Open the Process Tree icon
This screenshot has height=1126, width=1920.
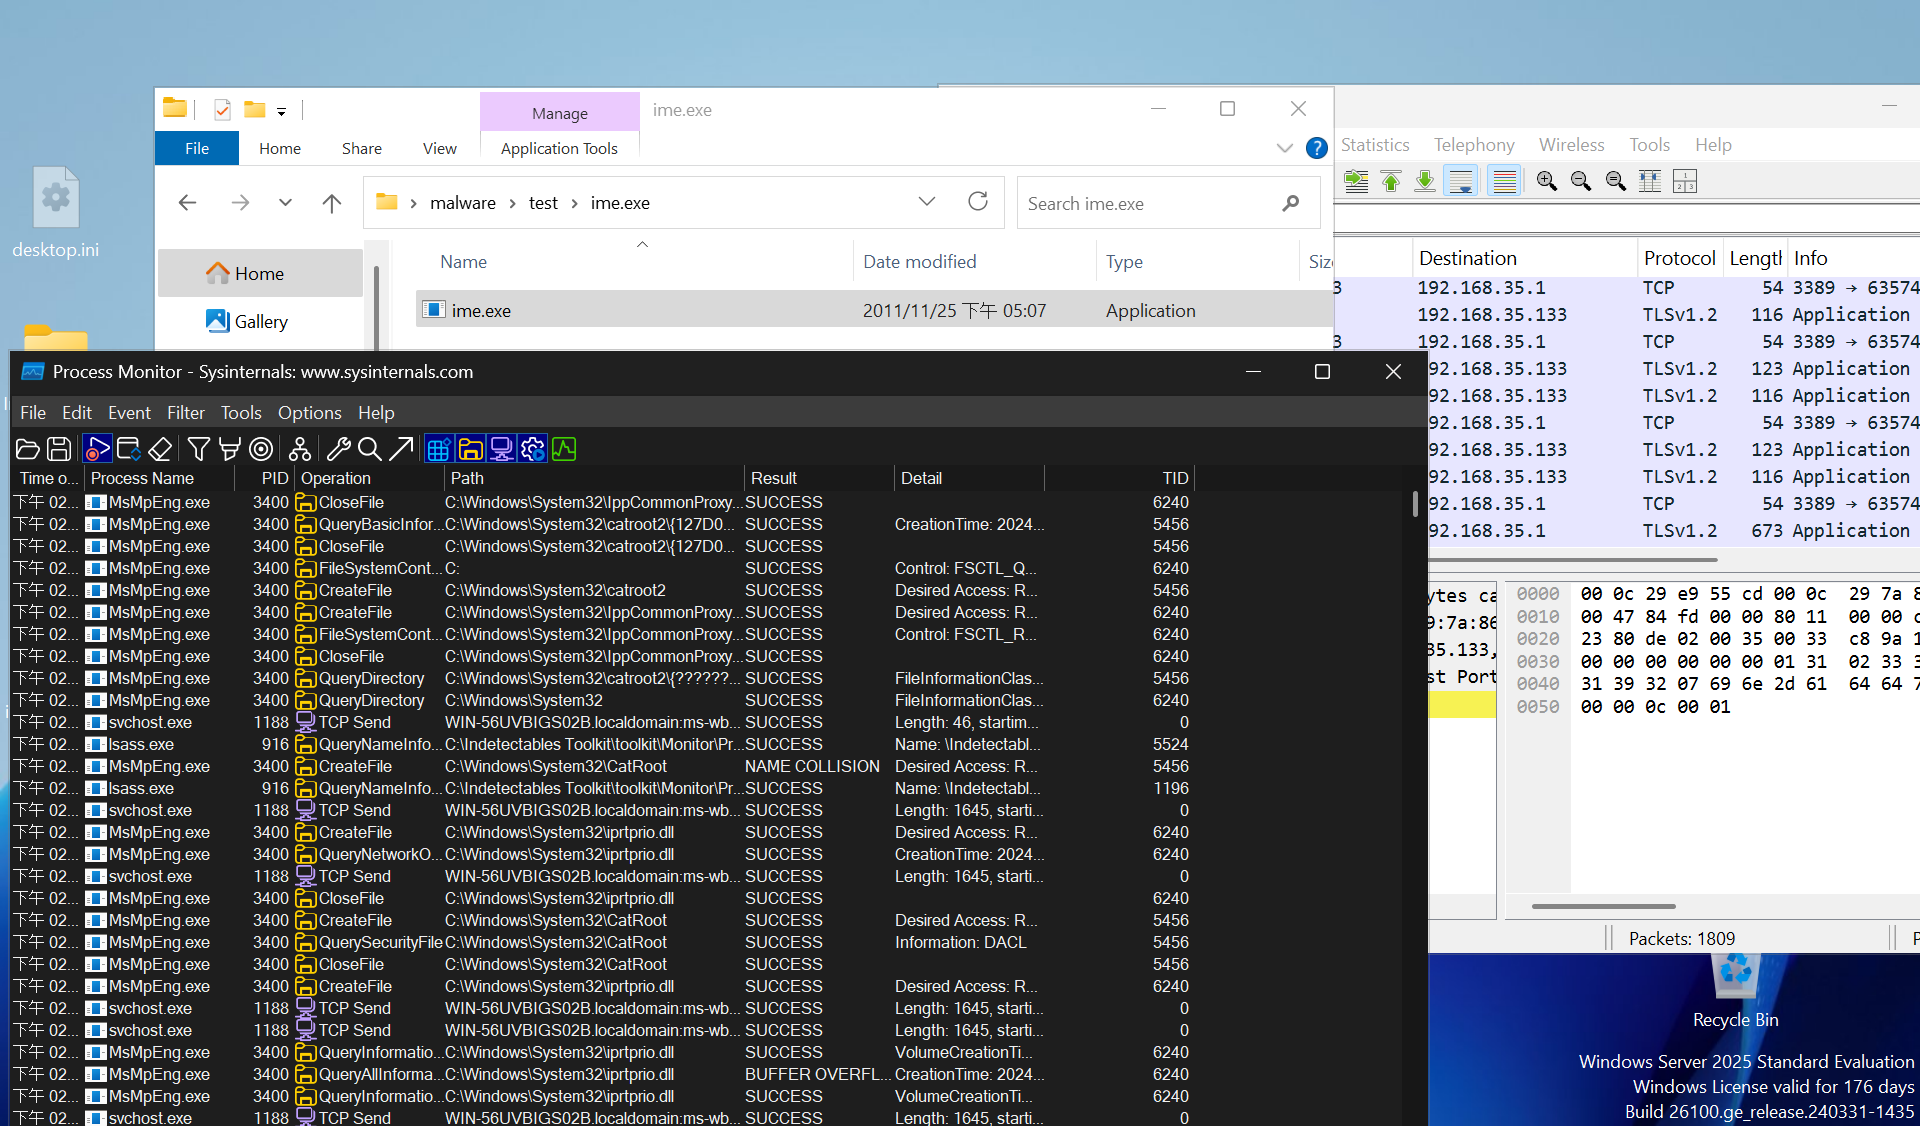[x=299, y=450]
